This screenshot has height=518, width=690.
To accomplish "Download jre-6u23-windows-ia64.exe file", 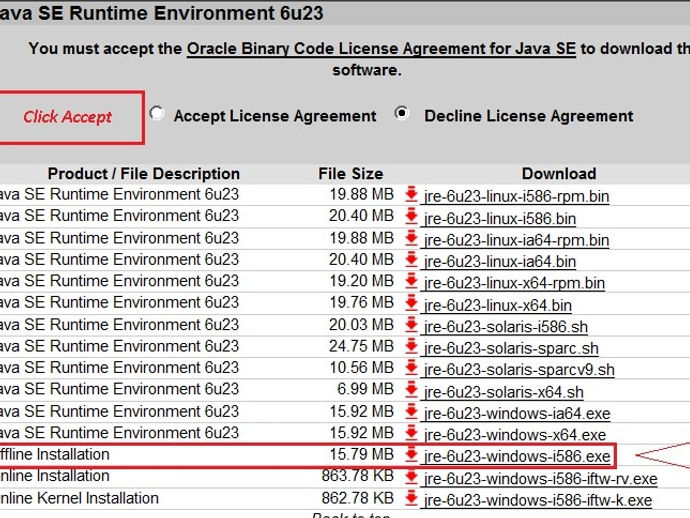I will [x=516, y=413].
